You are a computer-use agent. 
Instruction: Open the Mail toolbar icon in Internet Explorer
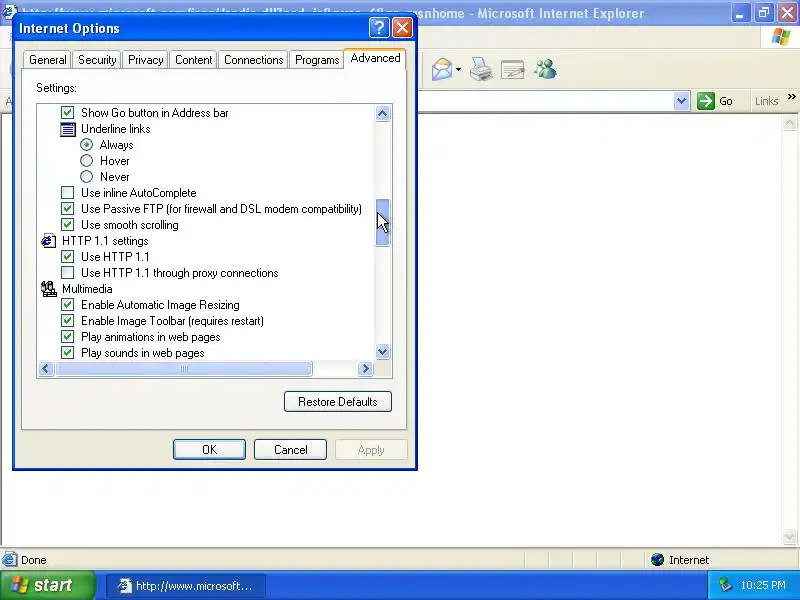tap(442, 69)
